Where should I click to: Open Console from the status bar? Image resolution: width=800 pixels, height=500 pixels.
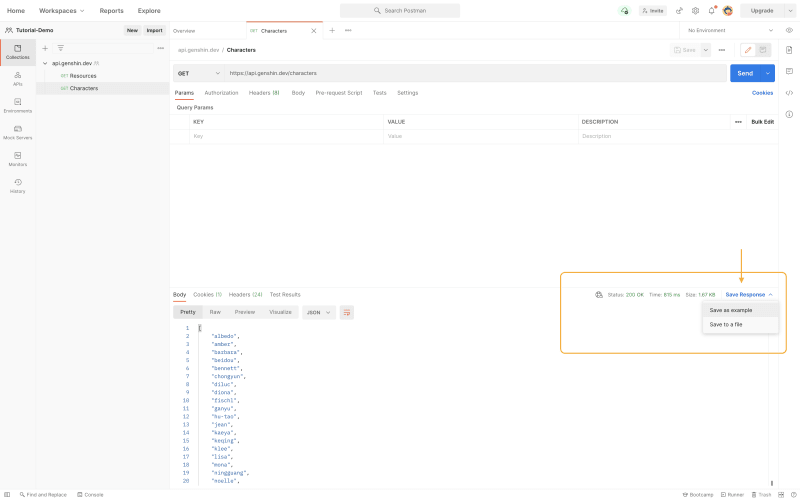coord(90,495)
